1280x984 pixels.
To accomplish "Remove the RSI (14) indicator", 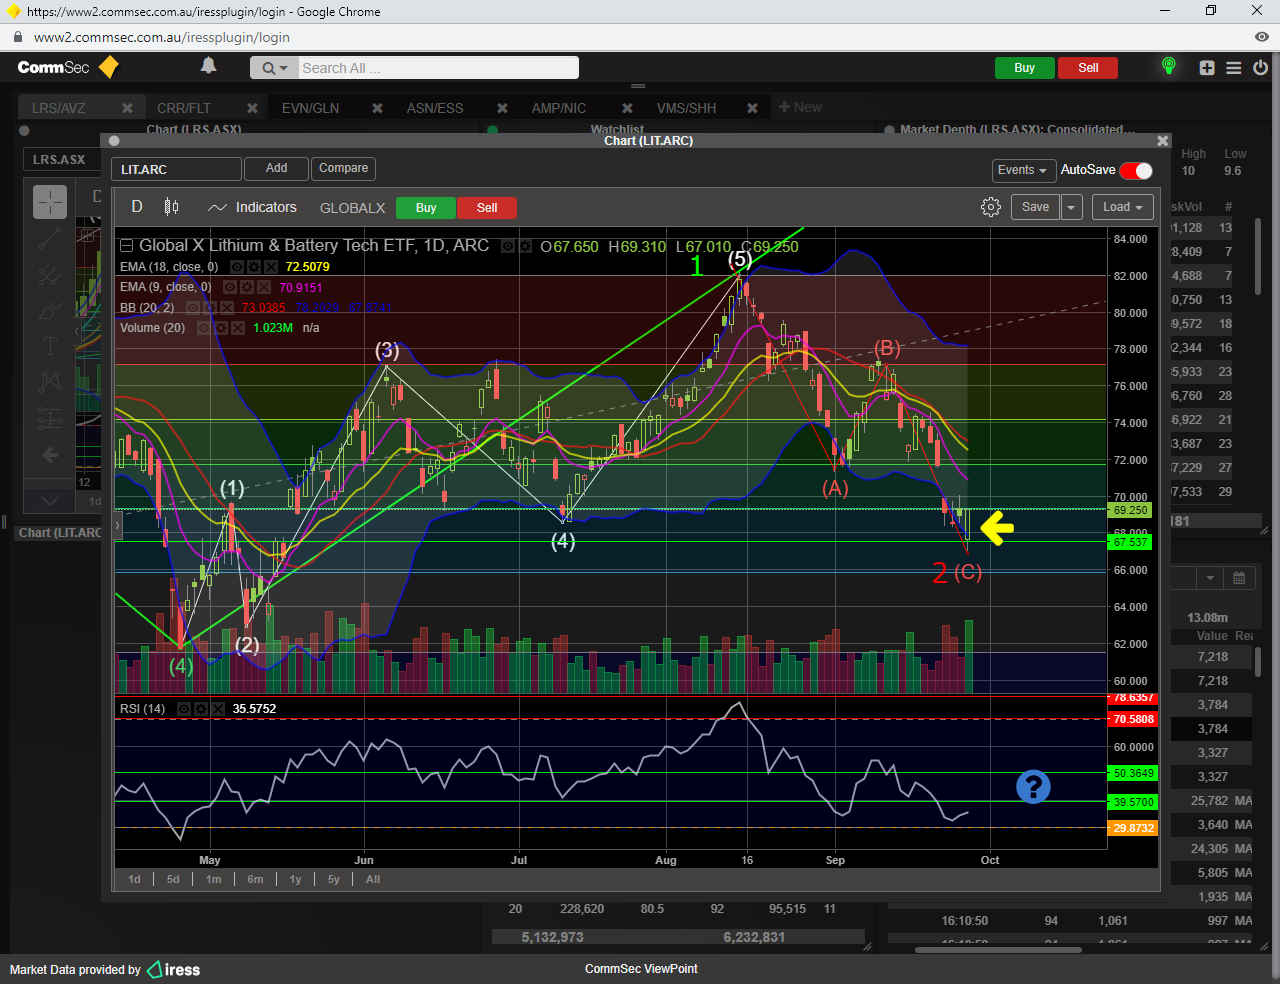I will (217, 709).
